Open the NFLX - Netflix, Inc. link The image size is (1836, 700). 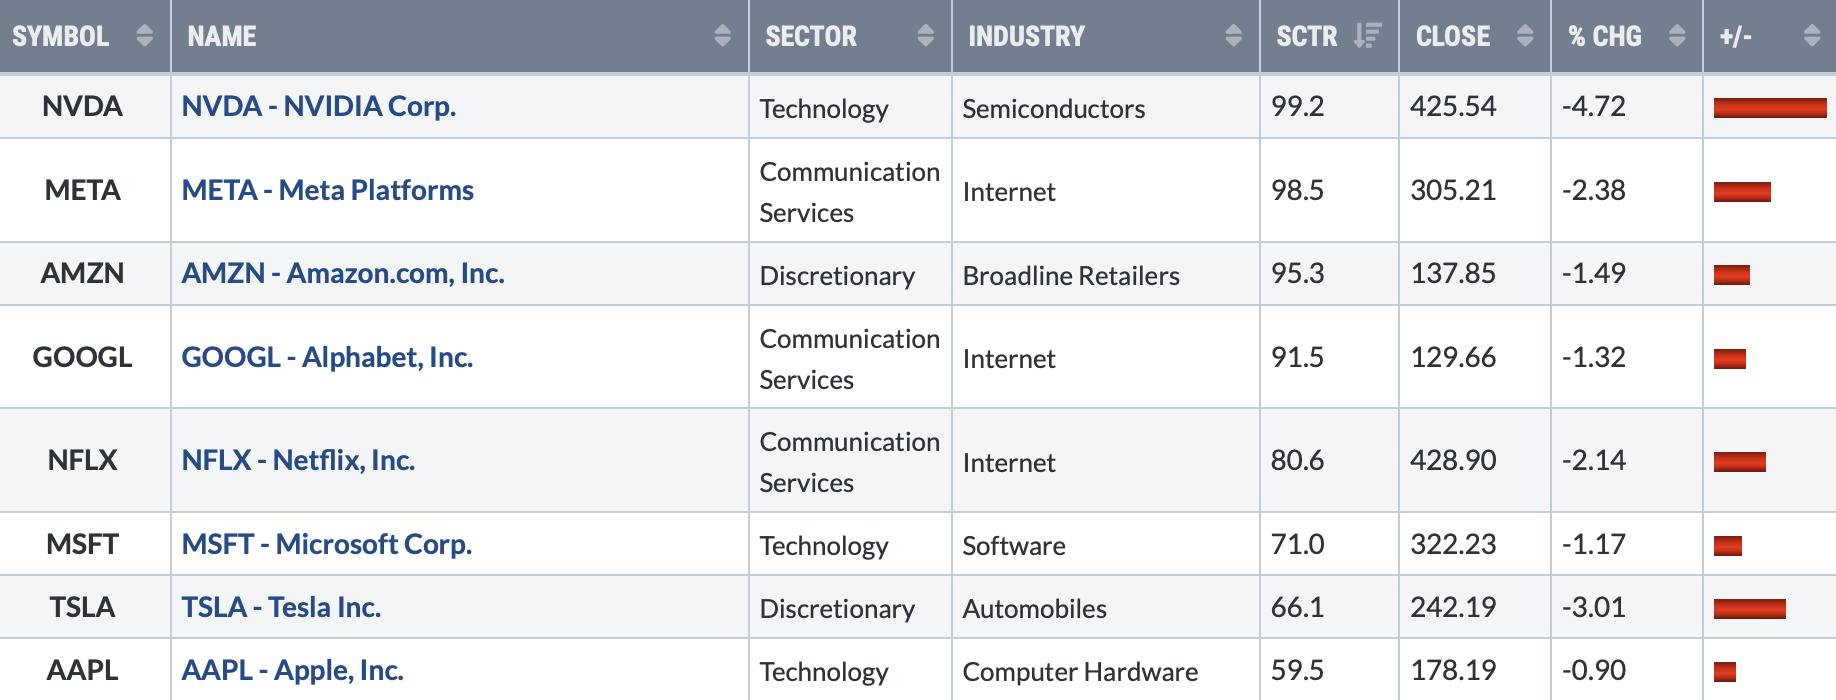298,460
